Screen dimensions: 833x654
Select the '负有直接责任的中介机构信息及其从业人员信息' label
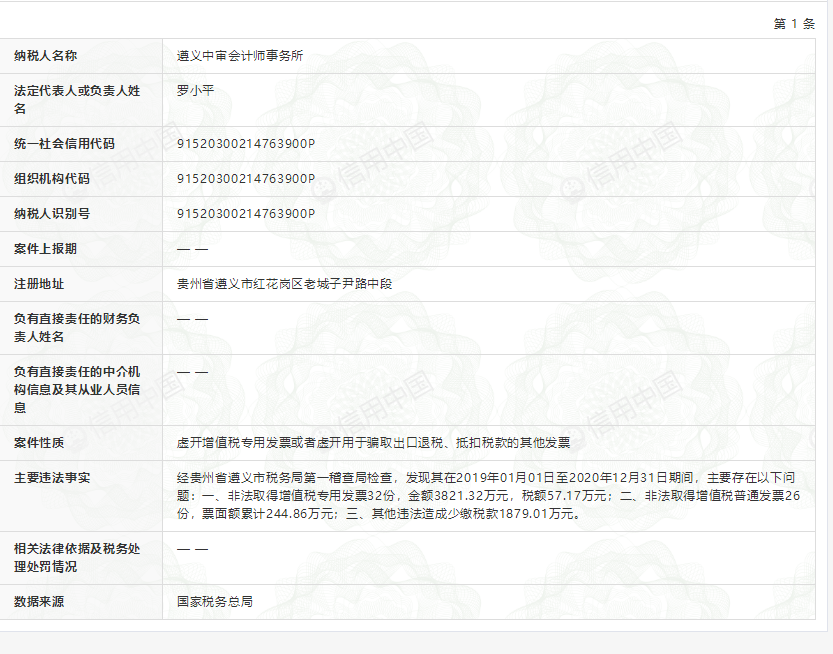[77, 390]
